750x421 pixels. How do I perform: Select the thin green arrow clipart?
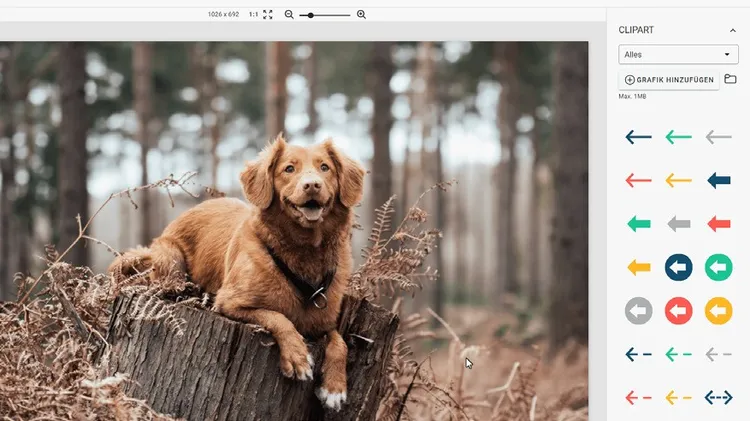click(678, 137)
